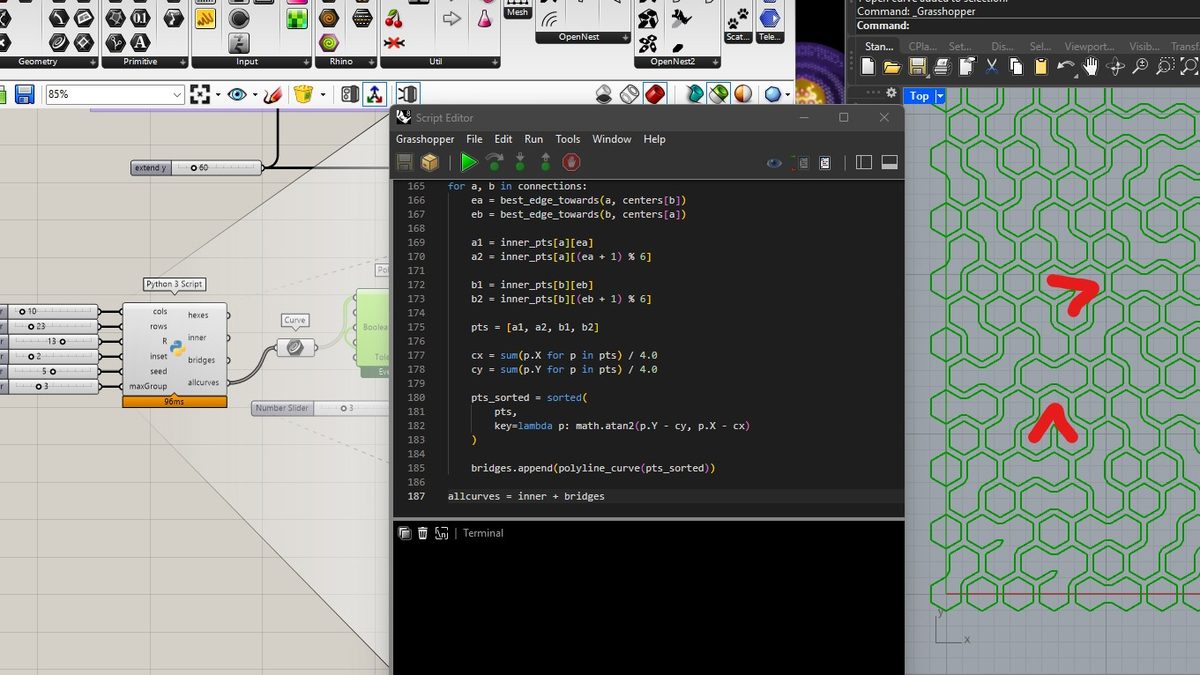Select the Pan hand tool in Rhino
Screen dimensions: 1200x675
point(1090,67)
